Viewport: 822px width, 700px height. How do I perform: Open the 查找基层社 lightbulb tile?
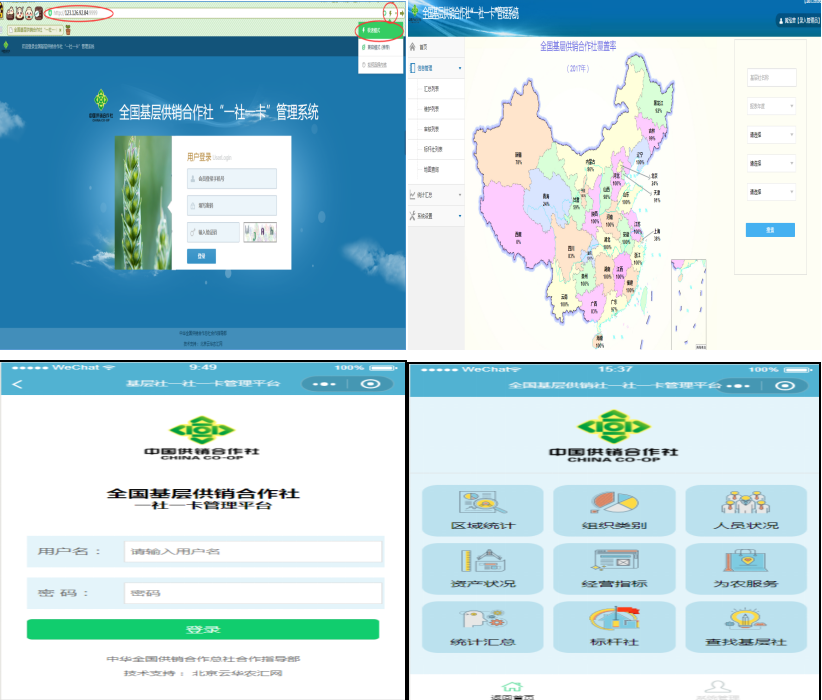pyautogui.click(x=746, y=627)
